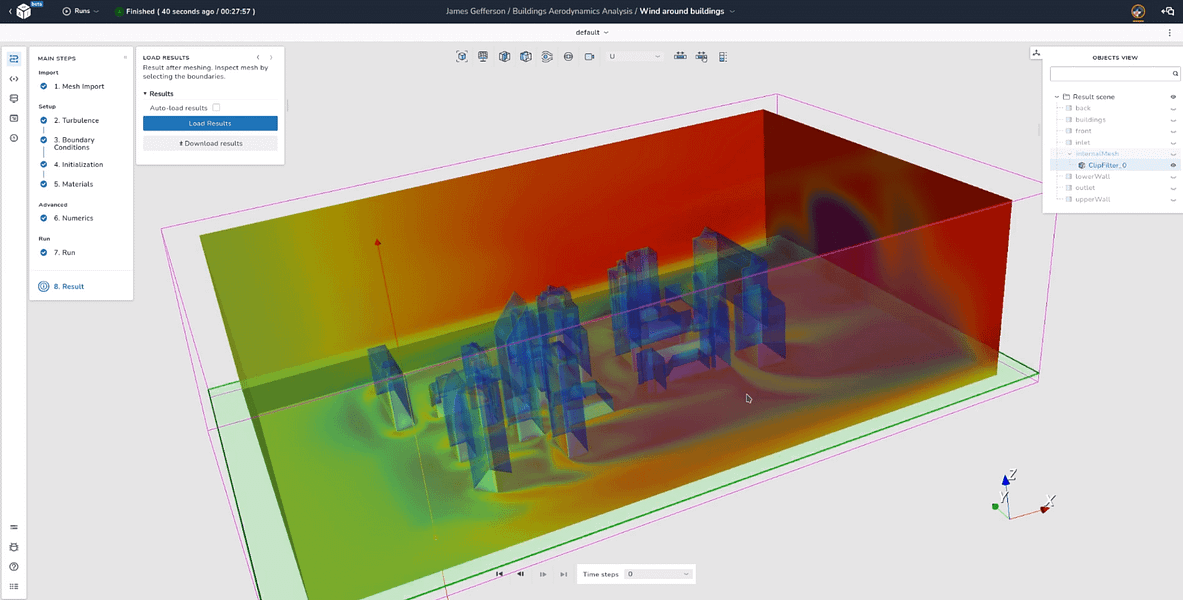Click the fit view to scene icon
The image size is (1183, 600).
pyautogui.click(x=462, y=57)
